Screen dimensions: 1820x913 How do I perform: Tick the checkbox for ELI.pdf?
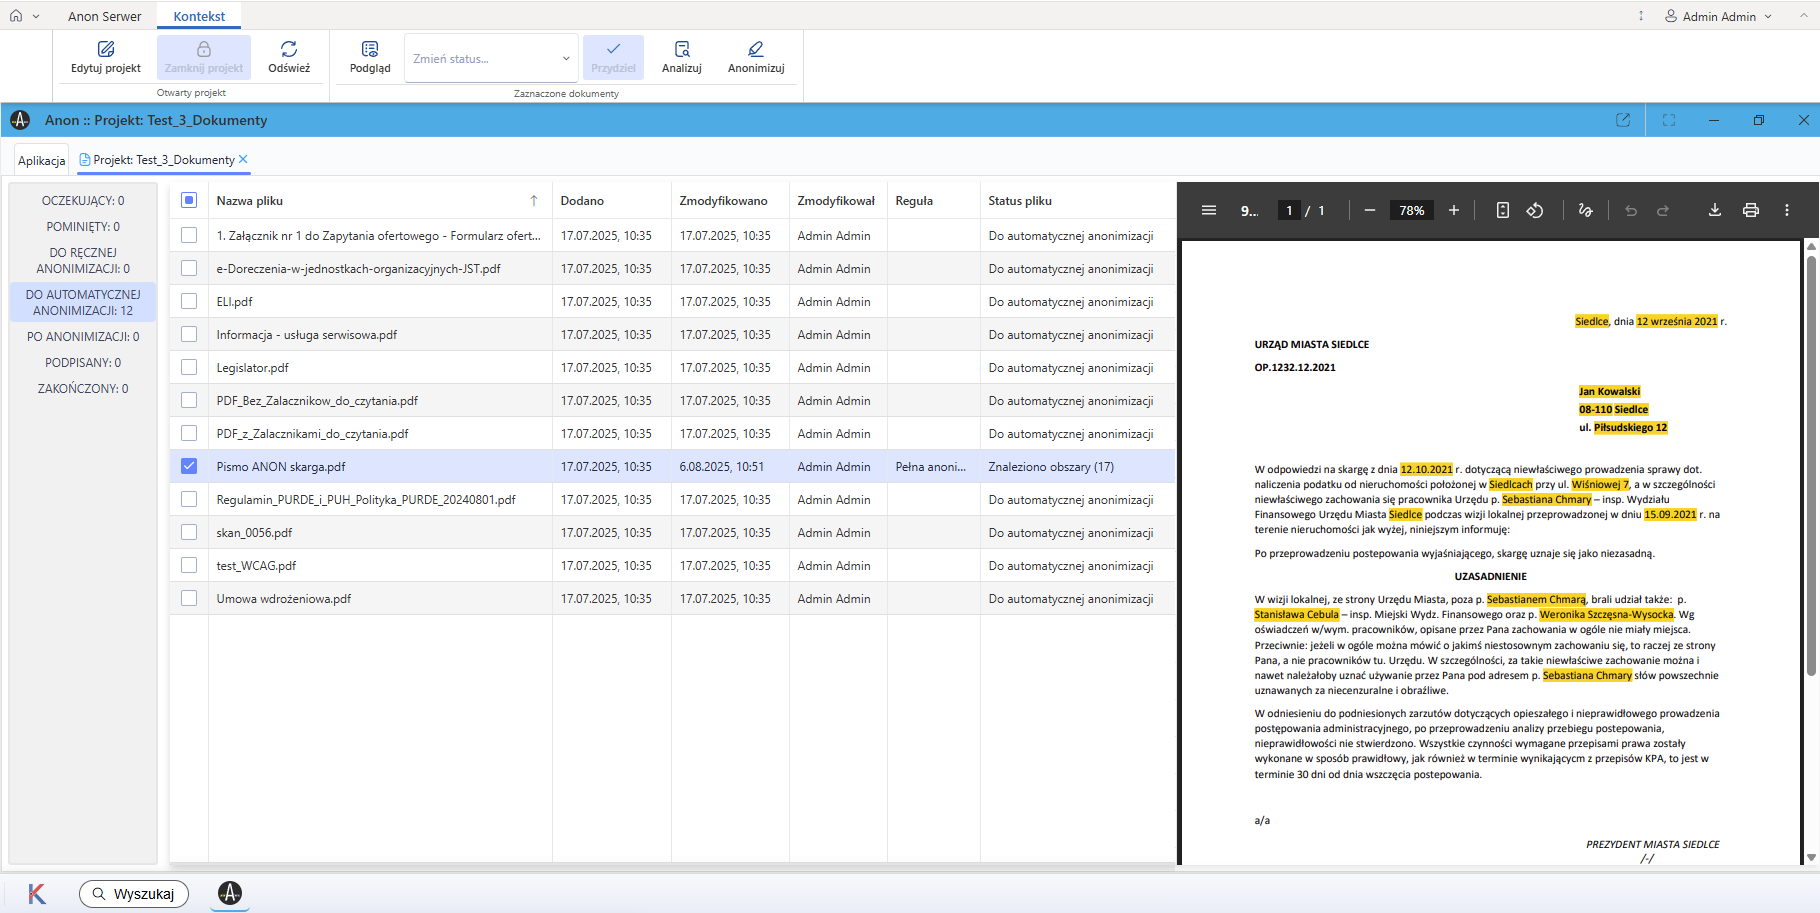point(189,301)
